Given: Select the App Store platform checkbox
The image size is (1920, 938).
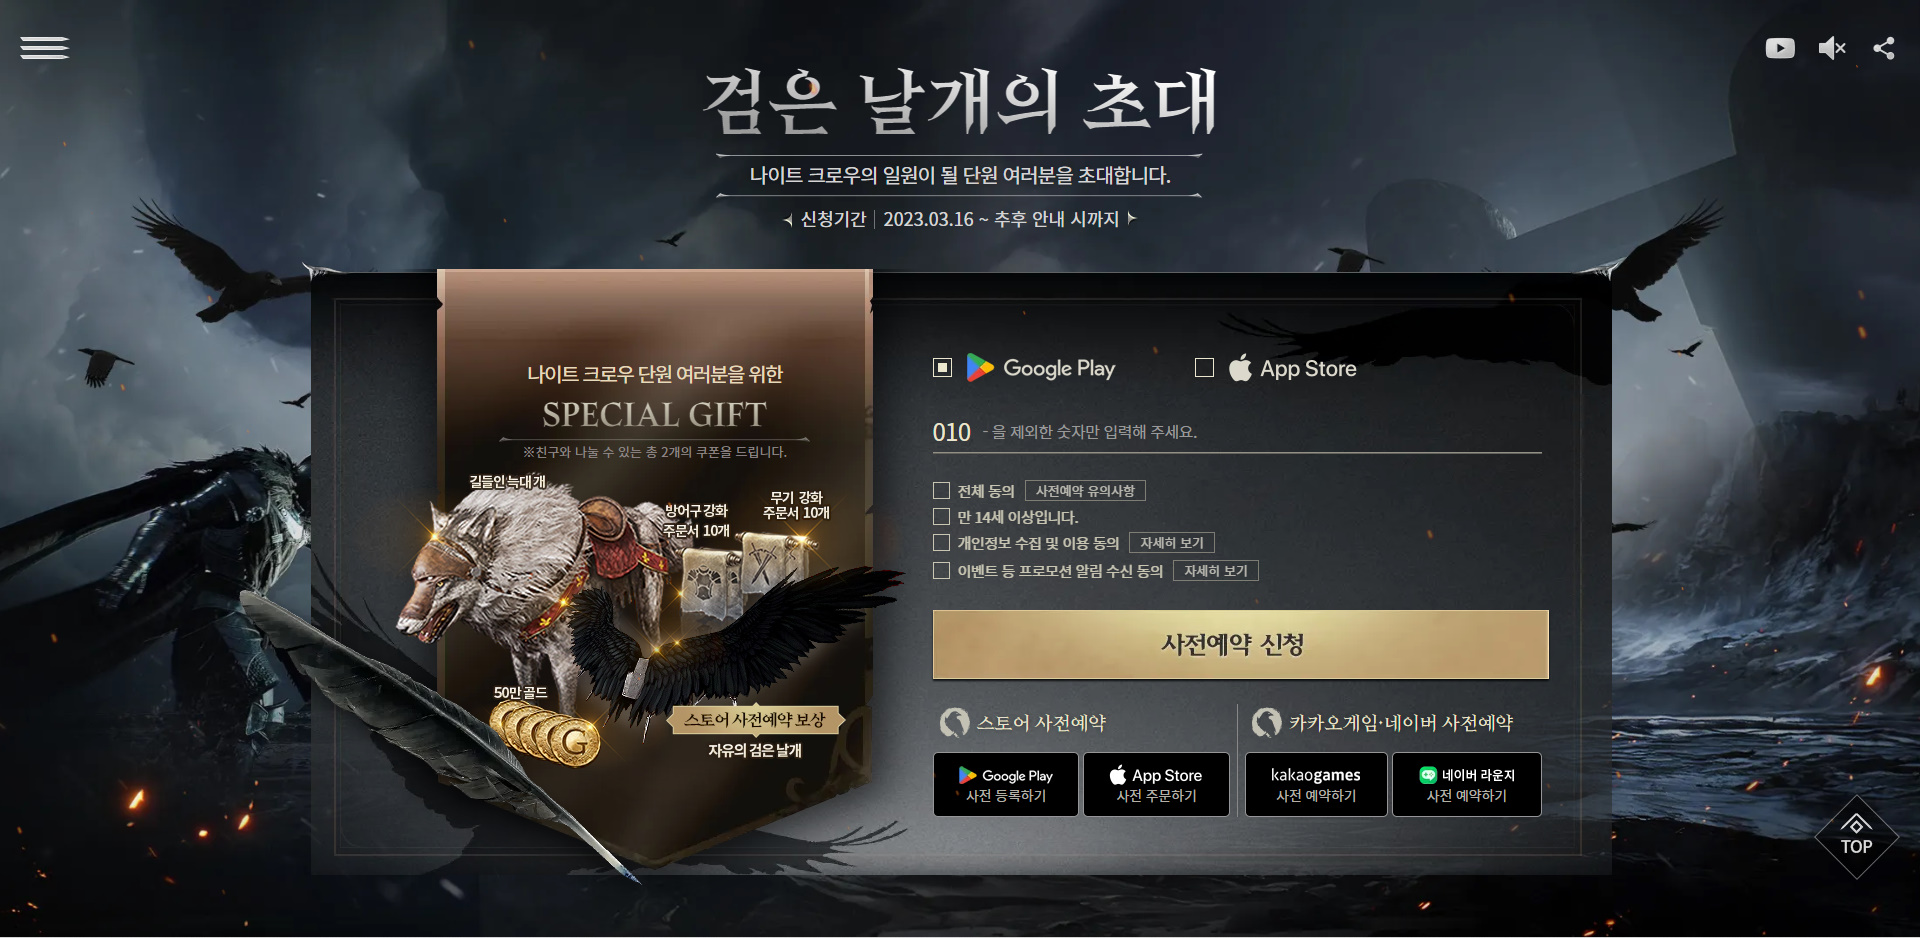Looking at the screenshot, I should [1204, 368].
